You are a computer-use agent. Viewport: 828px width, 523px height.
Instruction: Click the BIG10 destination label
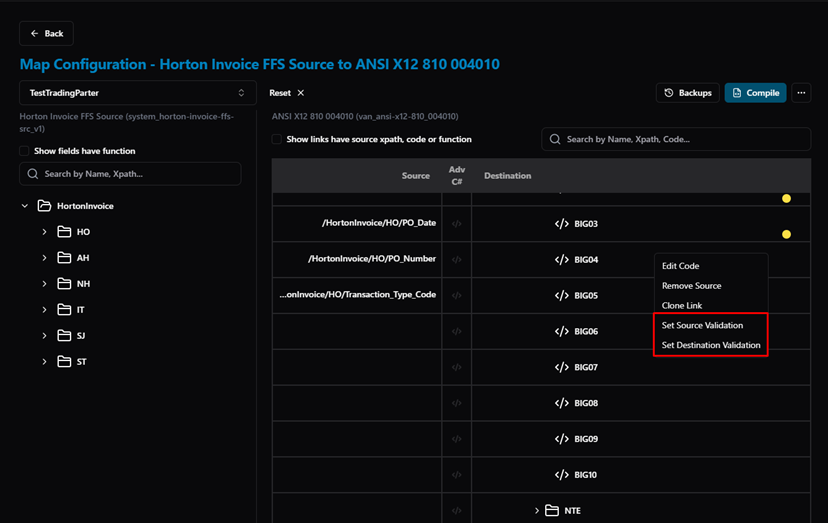586,475
